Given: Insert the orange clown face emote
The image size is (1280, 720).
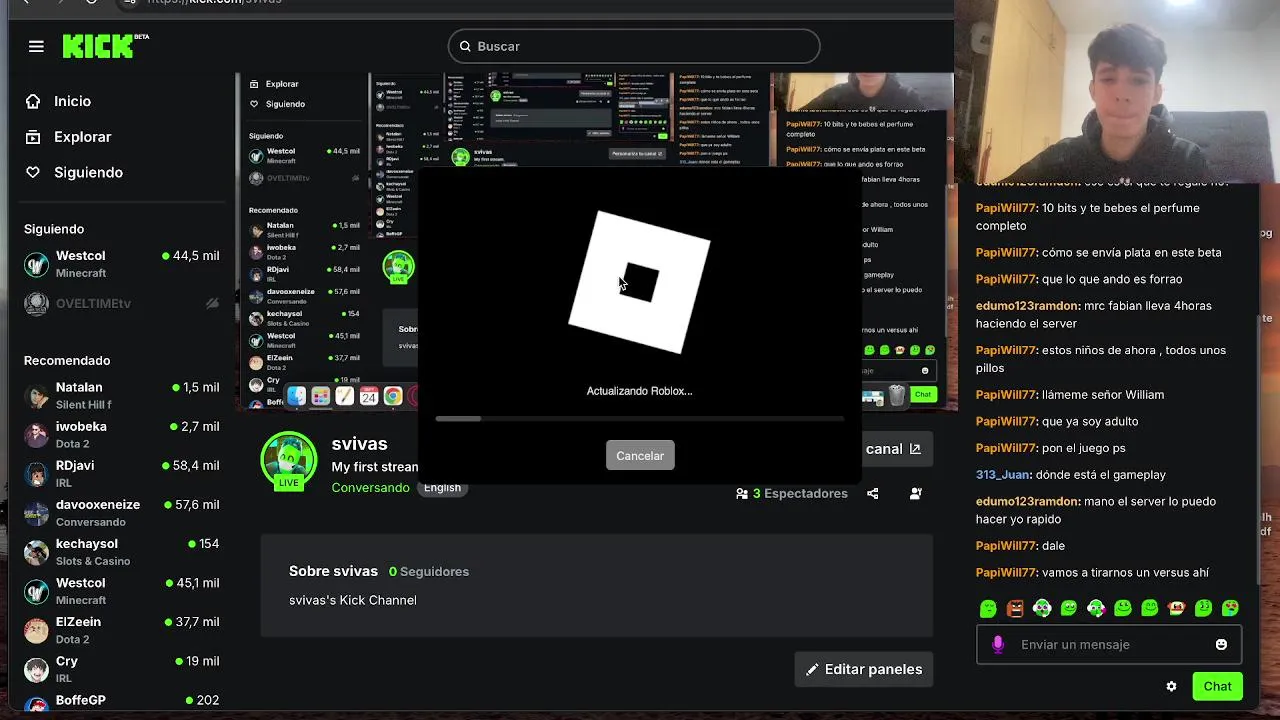Looking at the screenshot, I should (1177, 608).
